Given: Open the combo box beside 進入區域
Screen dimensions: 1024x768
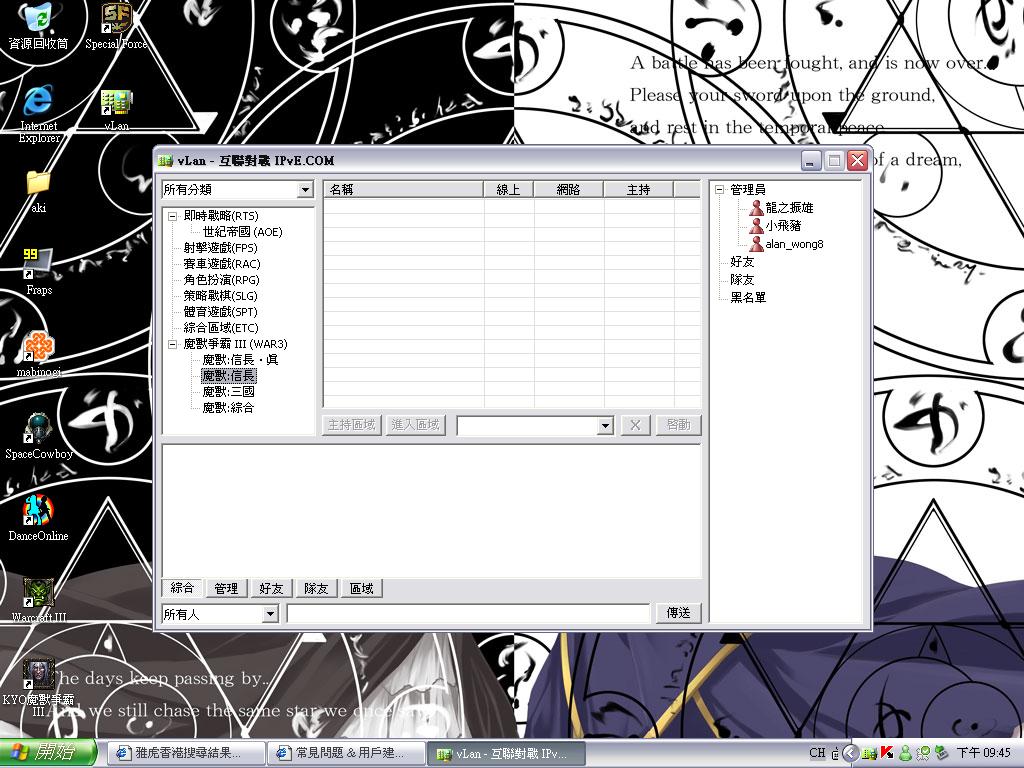Looking at the screenshot, I should (605, 426).
